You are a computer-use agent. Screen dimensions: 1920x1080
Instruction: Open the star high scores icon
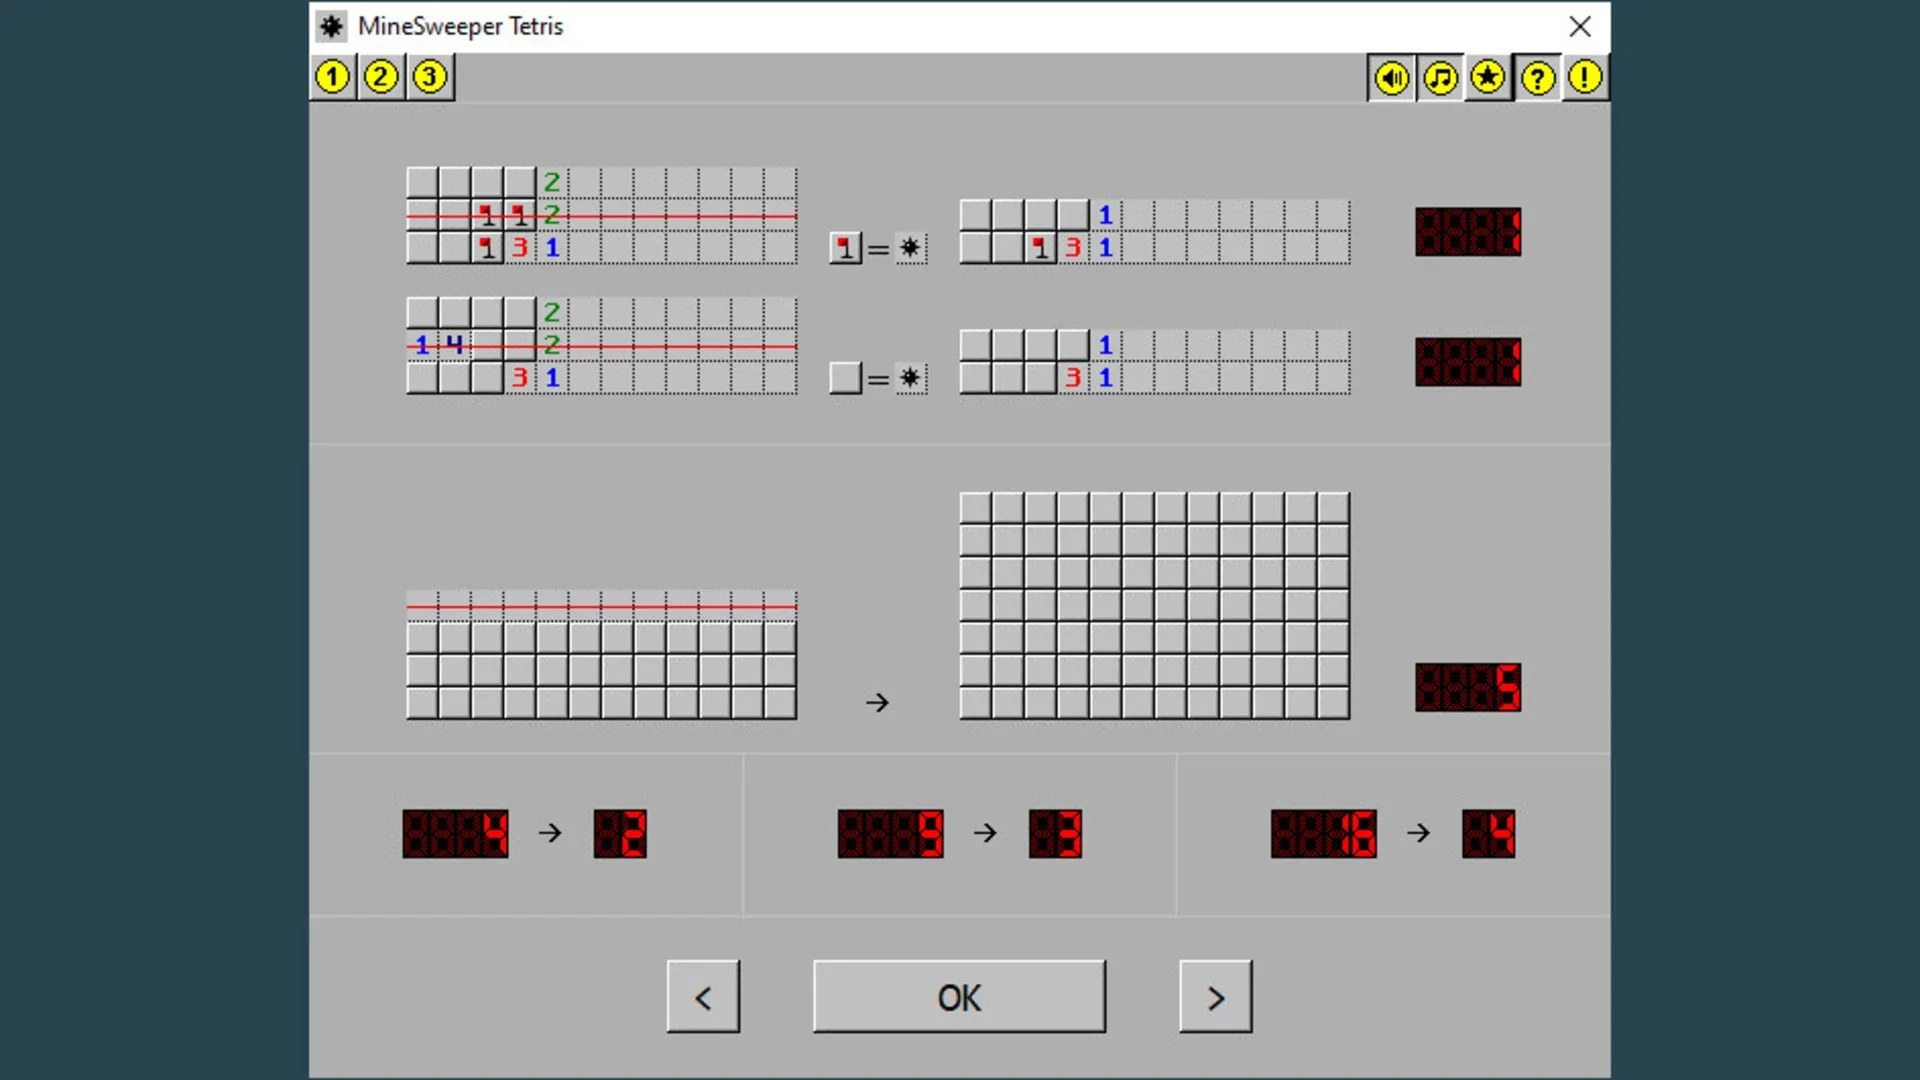pos(1488,78)
